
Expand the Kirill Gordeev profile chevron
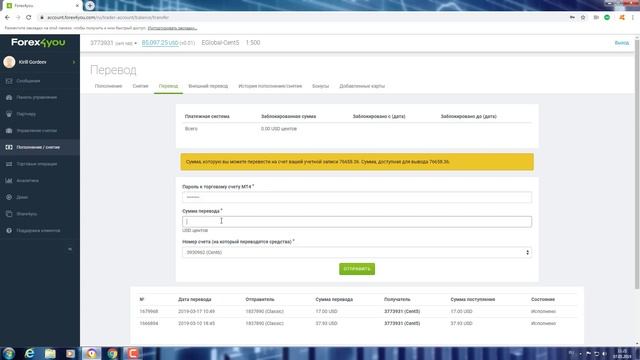click(x=74, y=62)
